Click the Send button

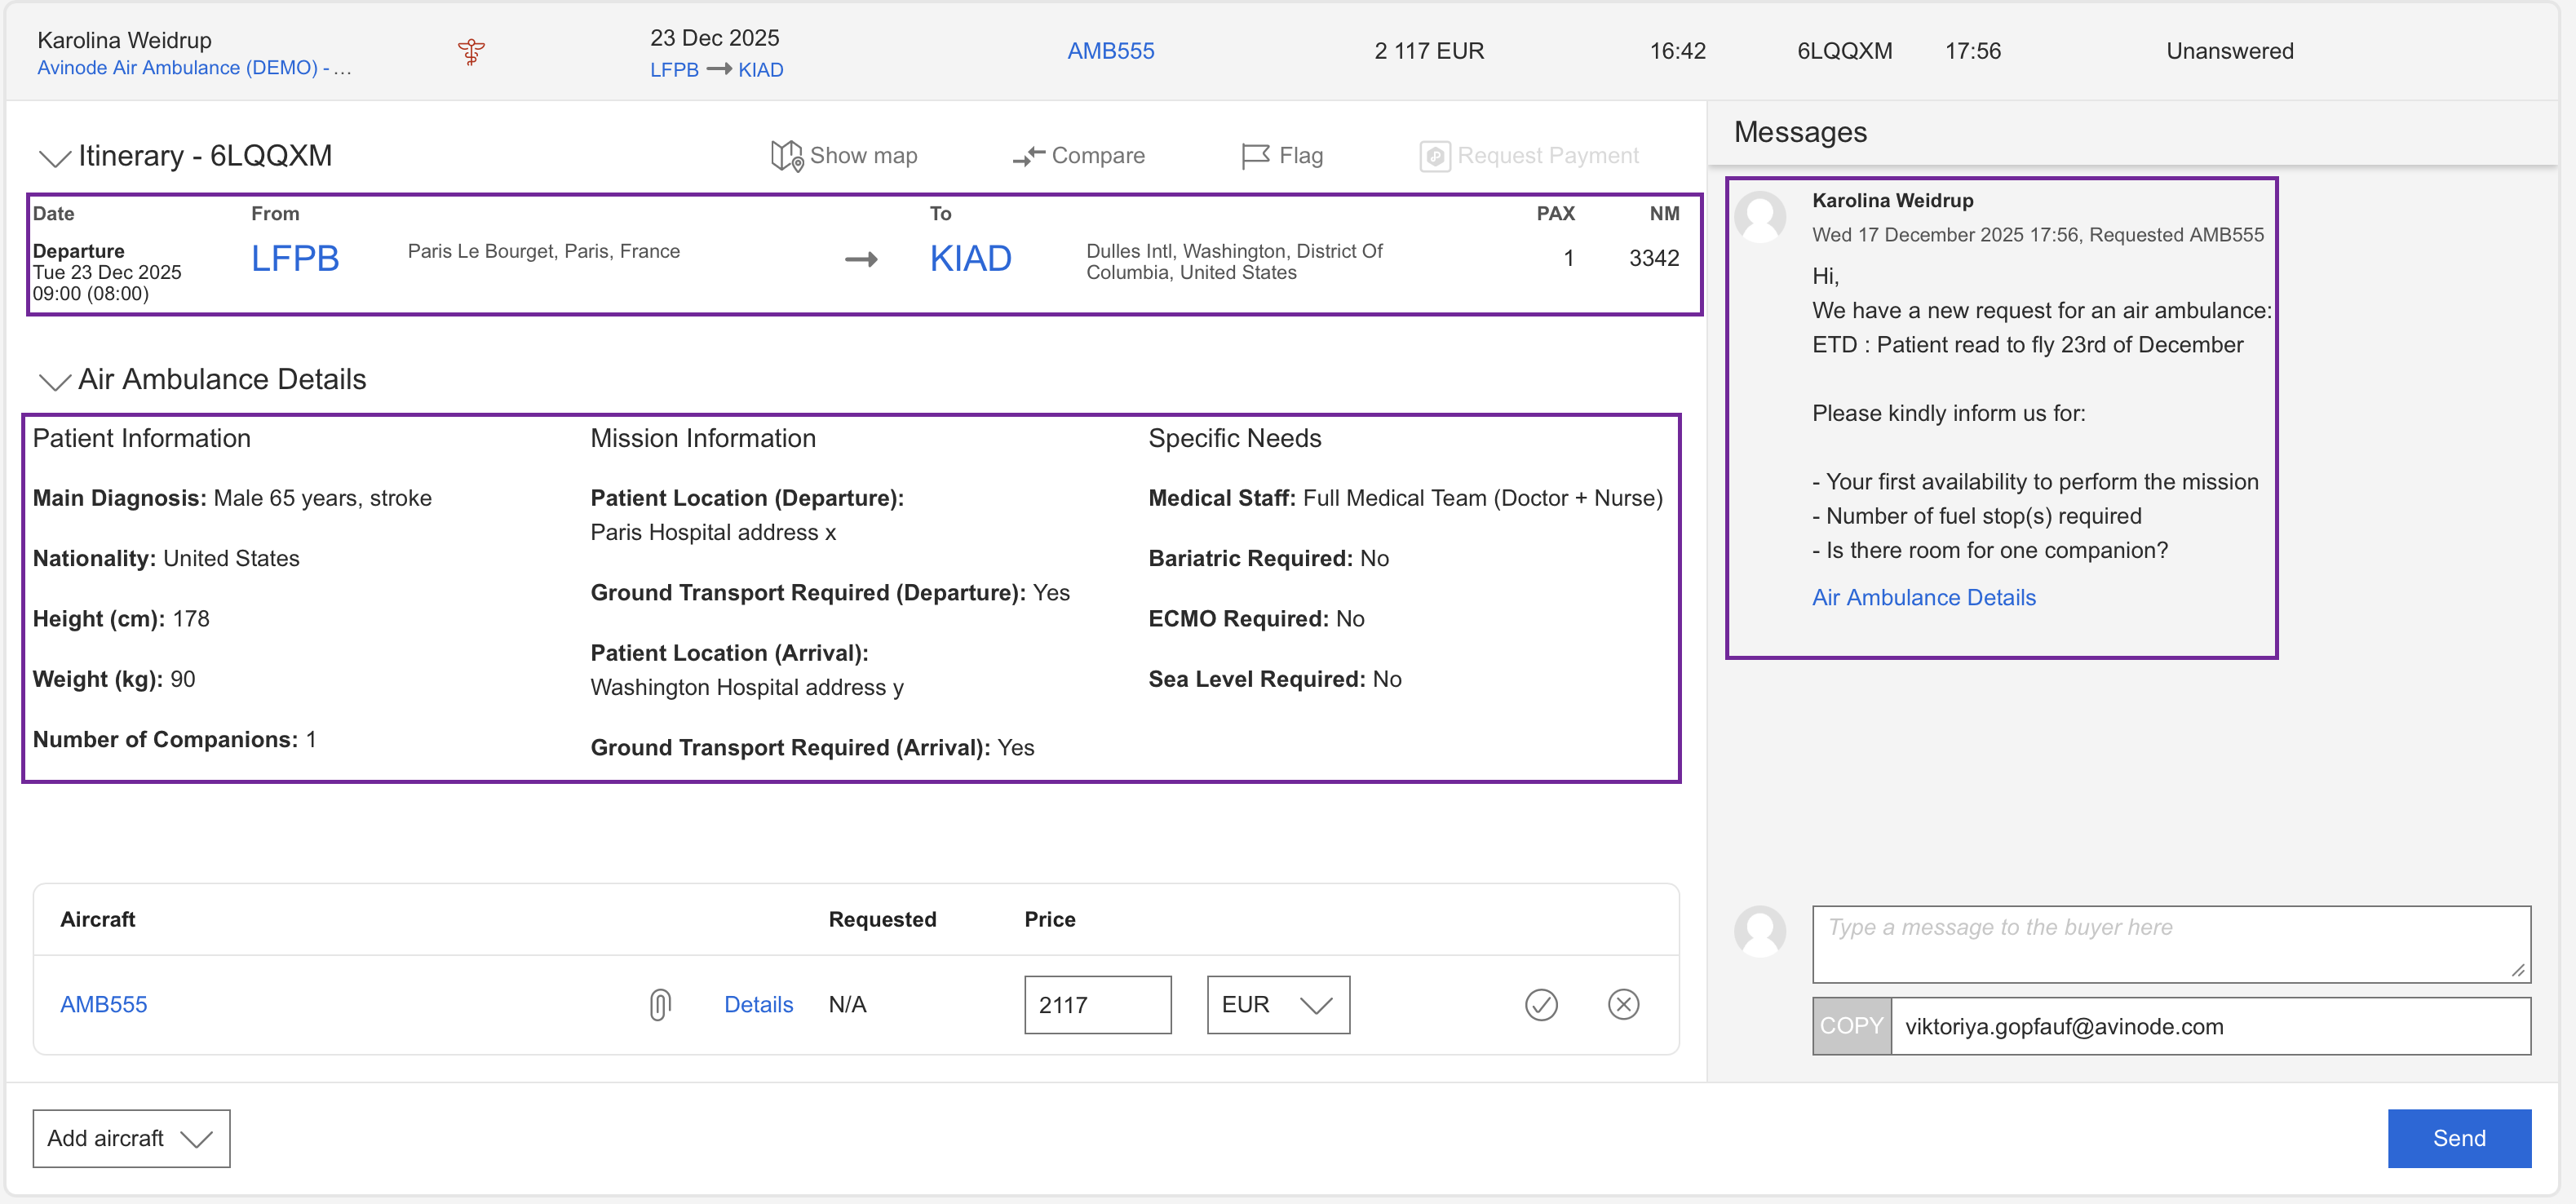click(x=2458, y=1138)
